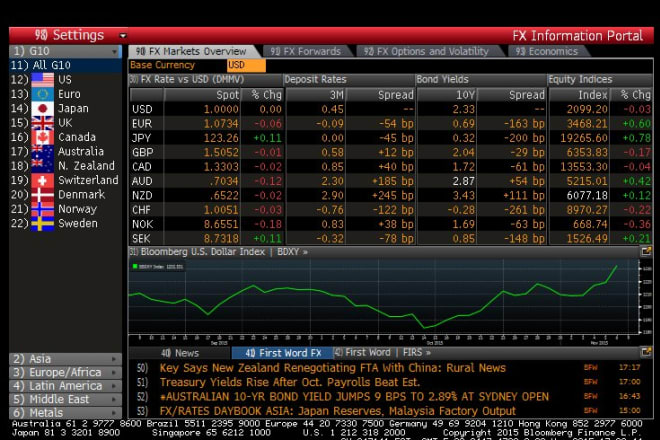Click the Japan flag icon
This screenshot has width=660, height=440.
[43, 108]
